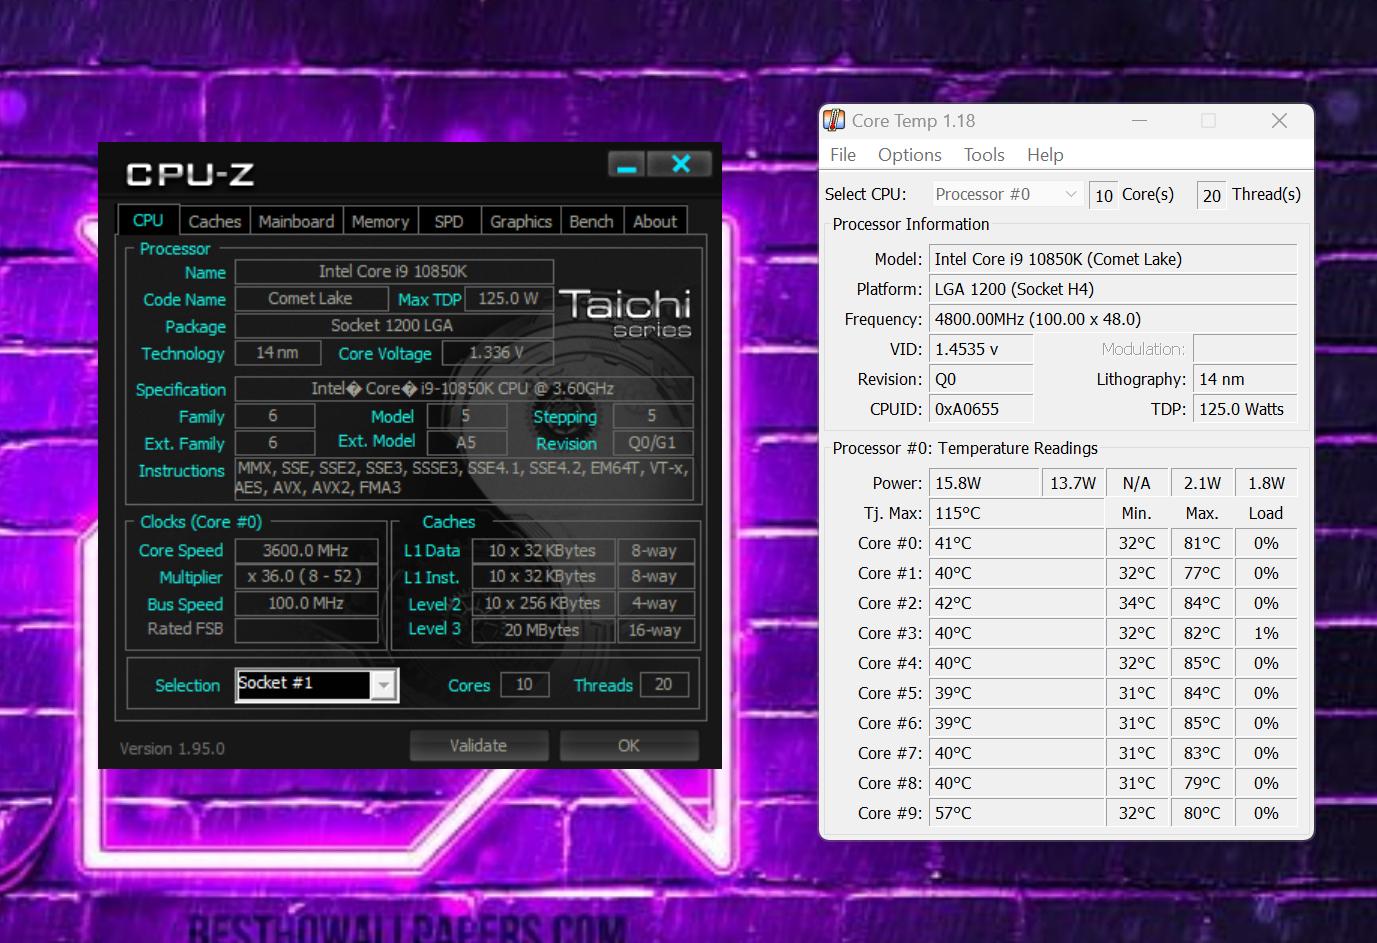This screenshot has width=1377, height=943.
Task: Open the File menu in Core Temp
Action: click(843, 155)
